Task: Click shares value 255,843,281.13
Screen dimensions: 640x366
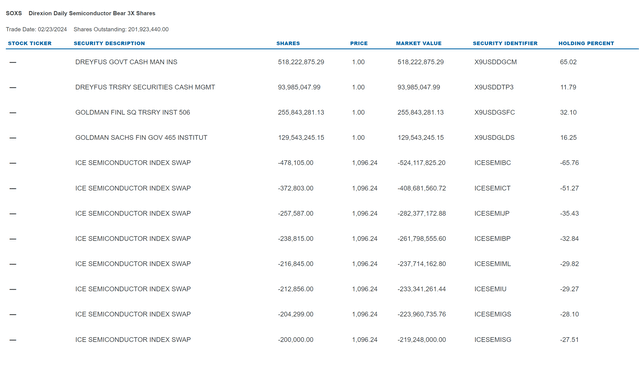Action: pyautogui.click(x=301, y=113)
